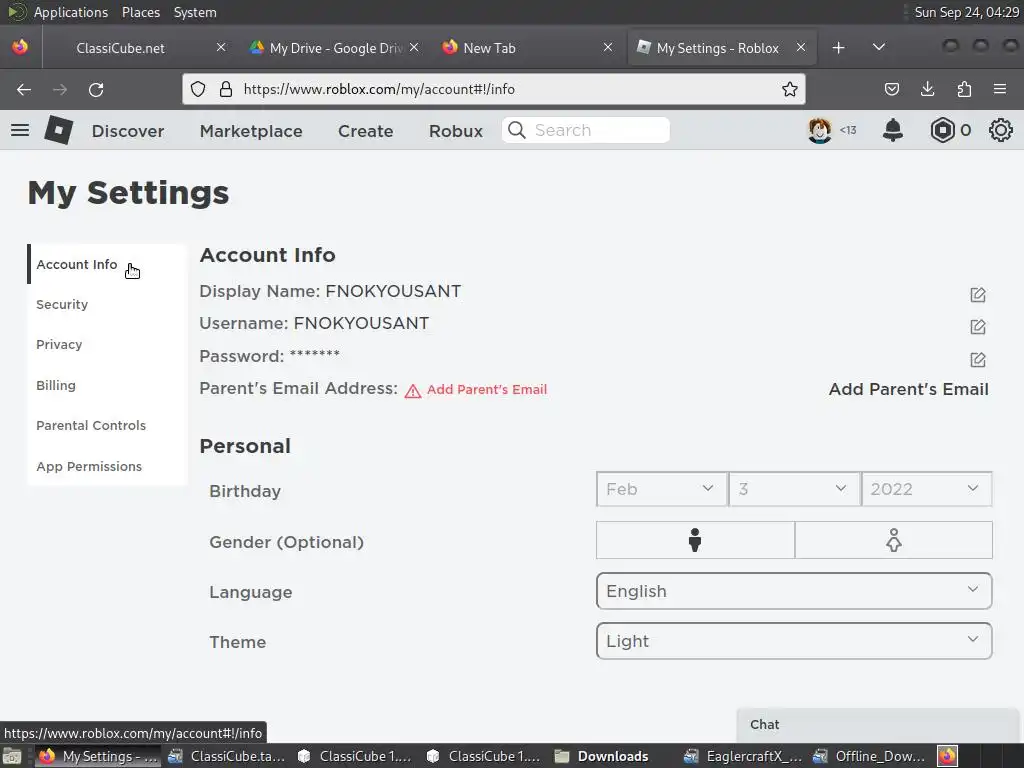Open the Firefox downloads arrow icon
1024x768 pixels.
click(927, 89)
